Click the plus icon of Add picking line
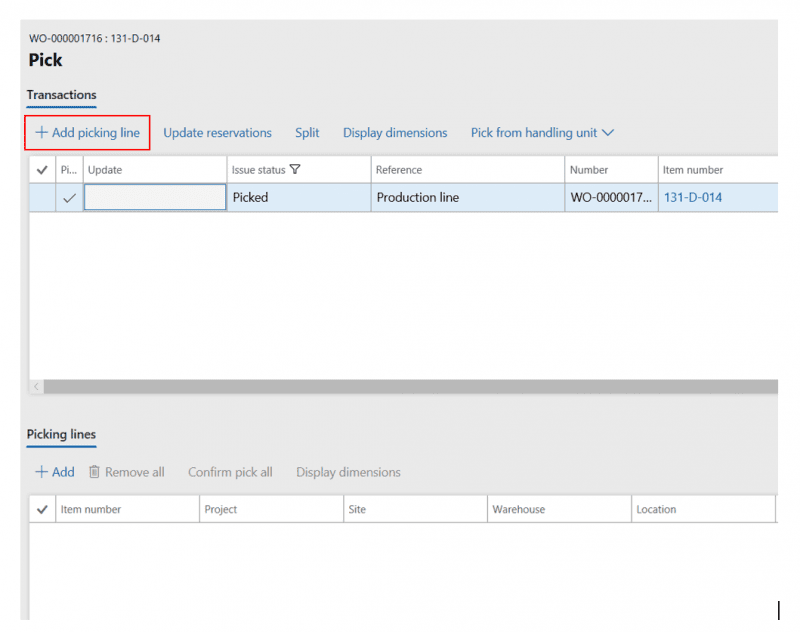 coord(42,133)
